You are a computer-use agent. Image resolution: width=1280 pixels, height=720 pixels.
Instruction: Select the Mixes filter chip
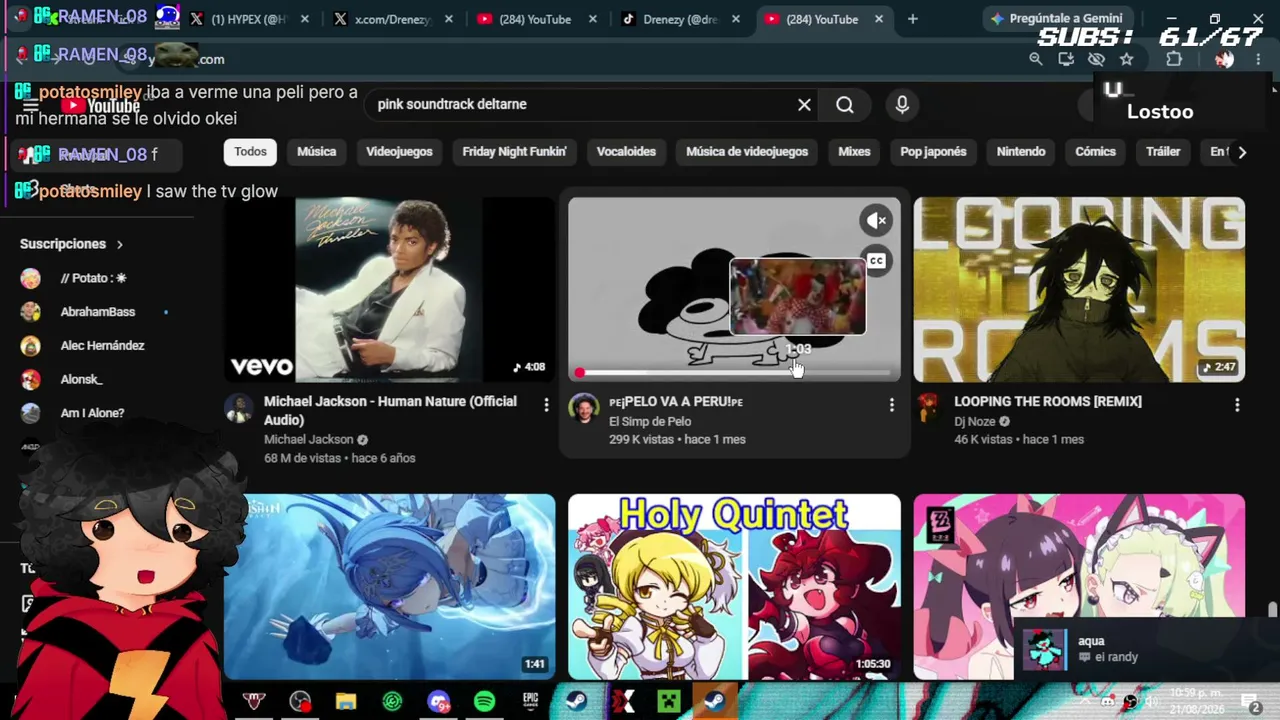point(854,152)
